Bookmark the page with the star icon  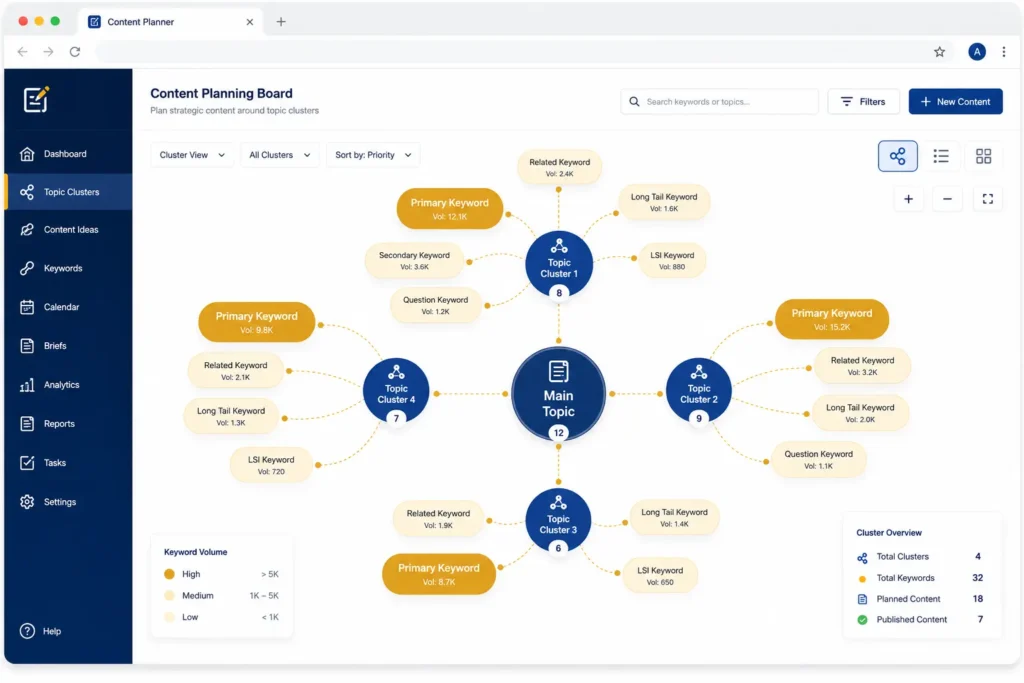(939, 52)
